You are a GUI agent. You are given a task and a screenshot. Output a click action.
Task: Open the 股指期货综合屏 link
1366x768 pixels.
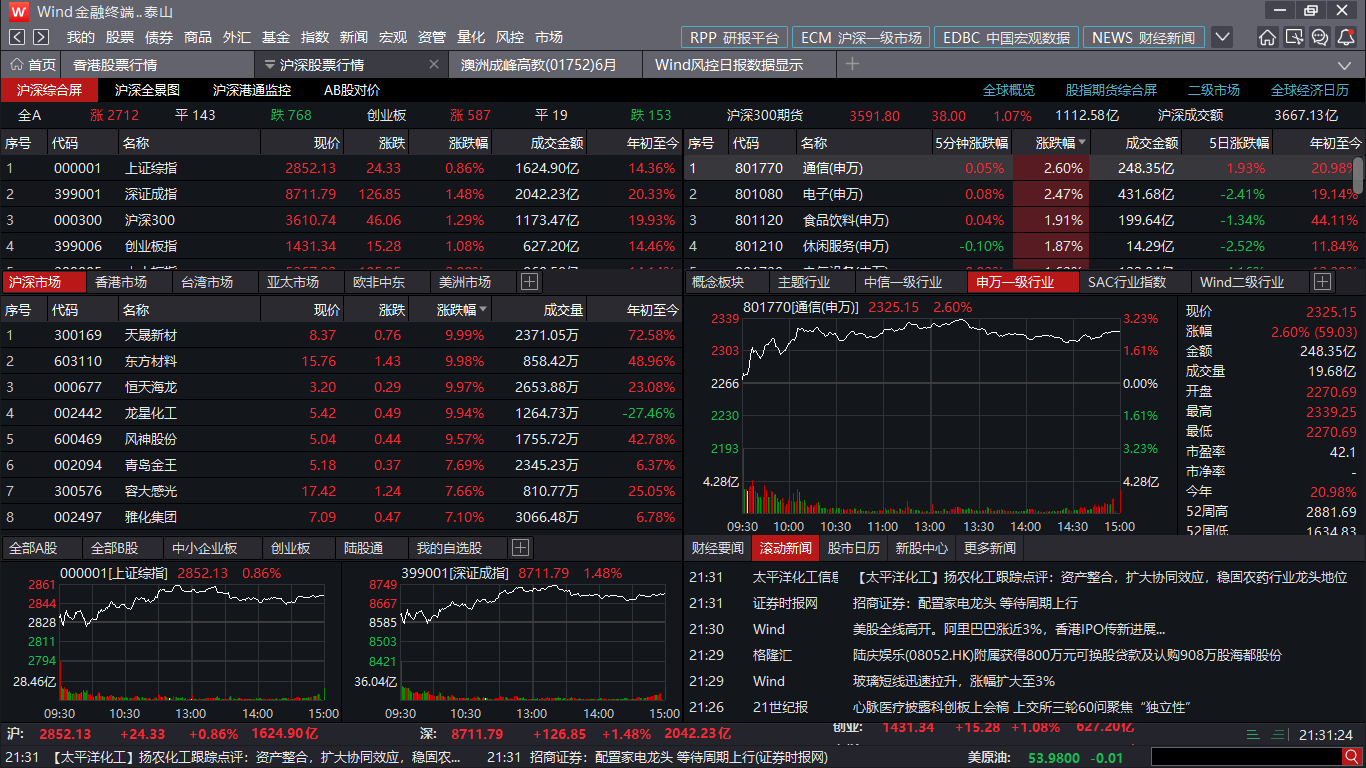click(x=1111, y=89)
